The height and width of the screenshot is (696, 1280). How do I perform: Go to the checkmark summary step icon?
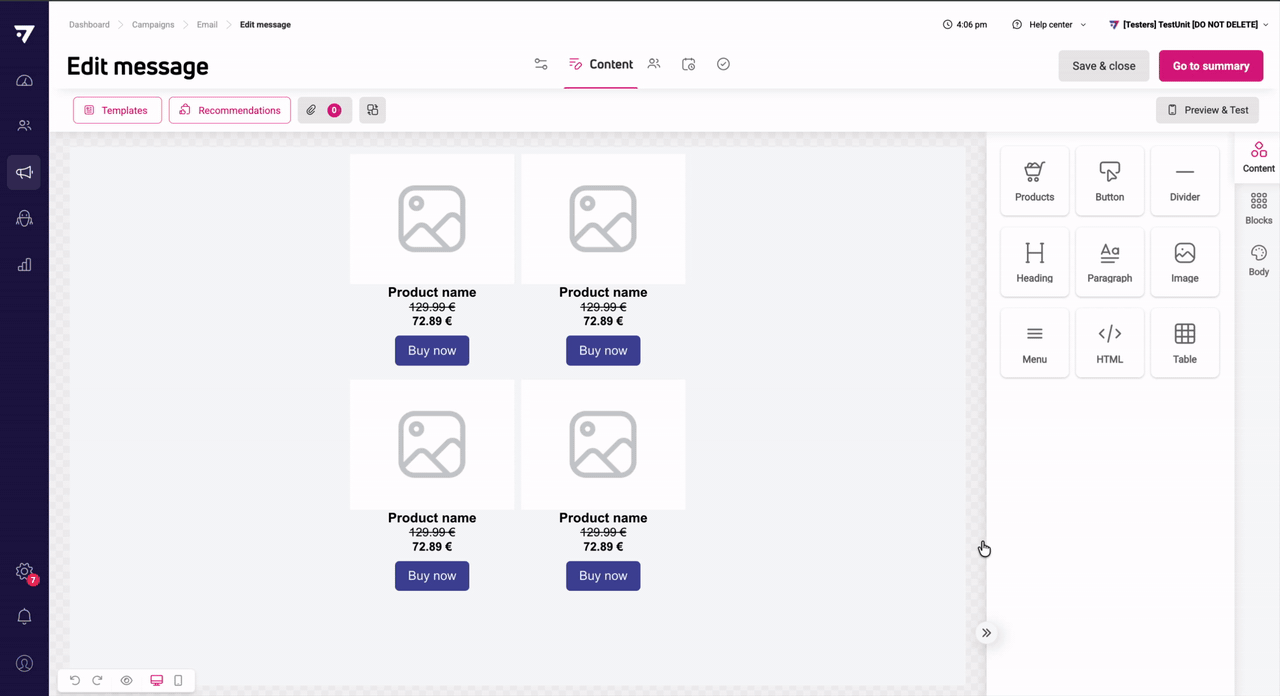(x=723, y=64)
